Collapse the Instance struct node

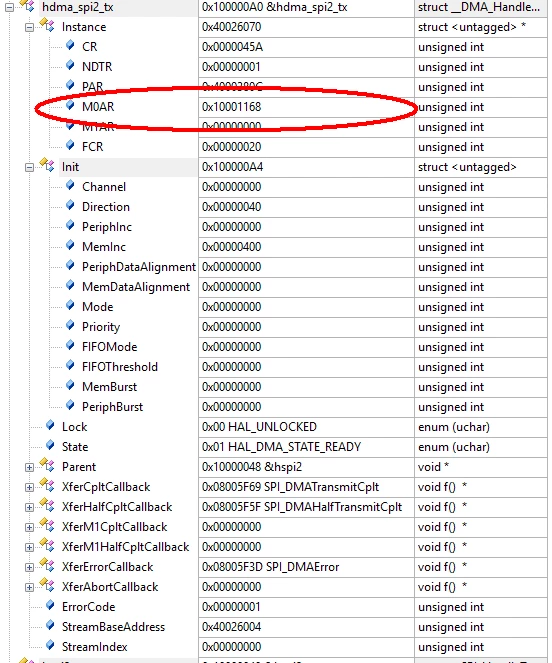click(29, 27)
